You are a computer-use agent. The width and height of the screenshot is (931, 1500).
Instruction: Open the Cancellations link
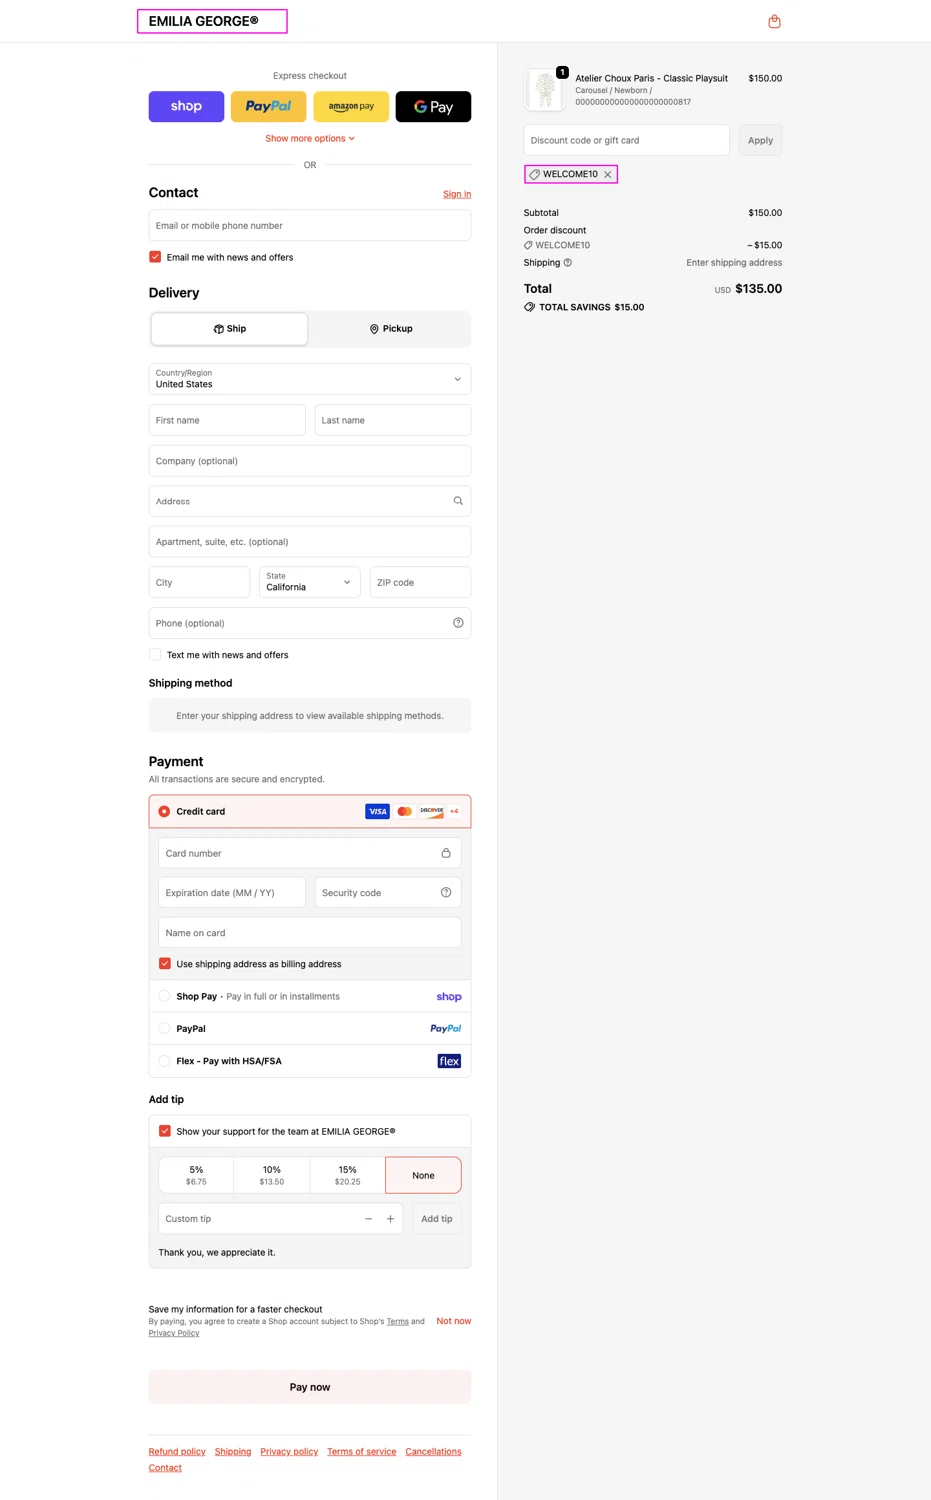pos(433,1452)
